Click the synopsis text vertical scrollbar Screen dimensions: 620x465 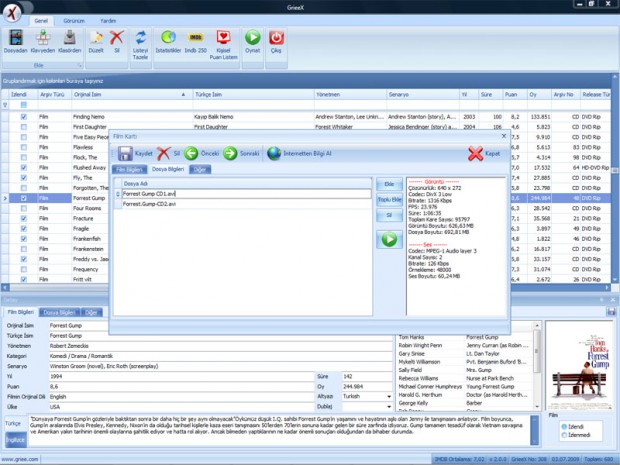pyautogui.click(x=534, y=430)
